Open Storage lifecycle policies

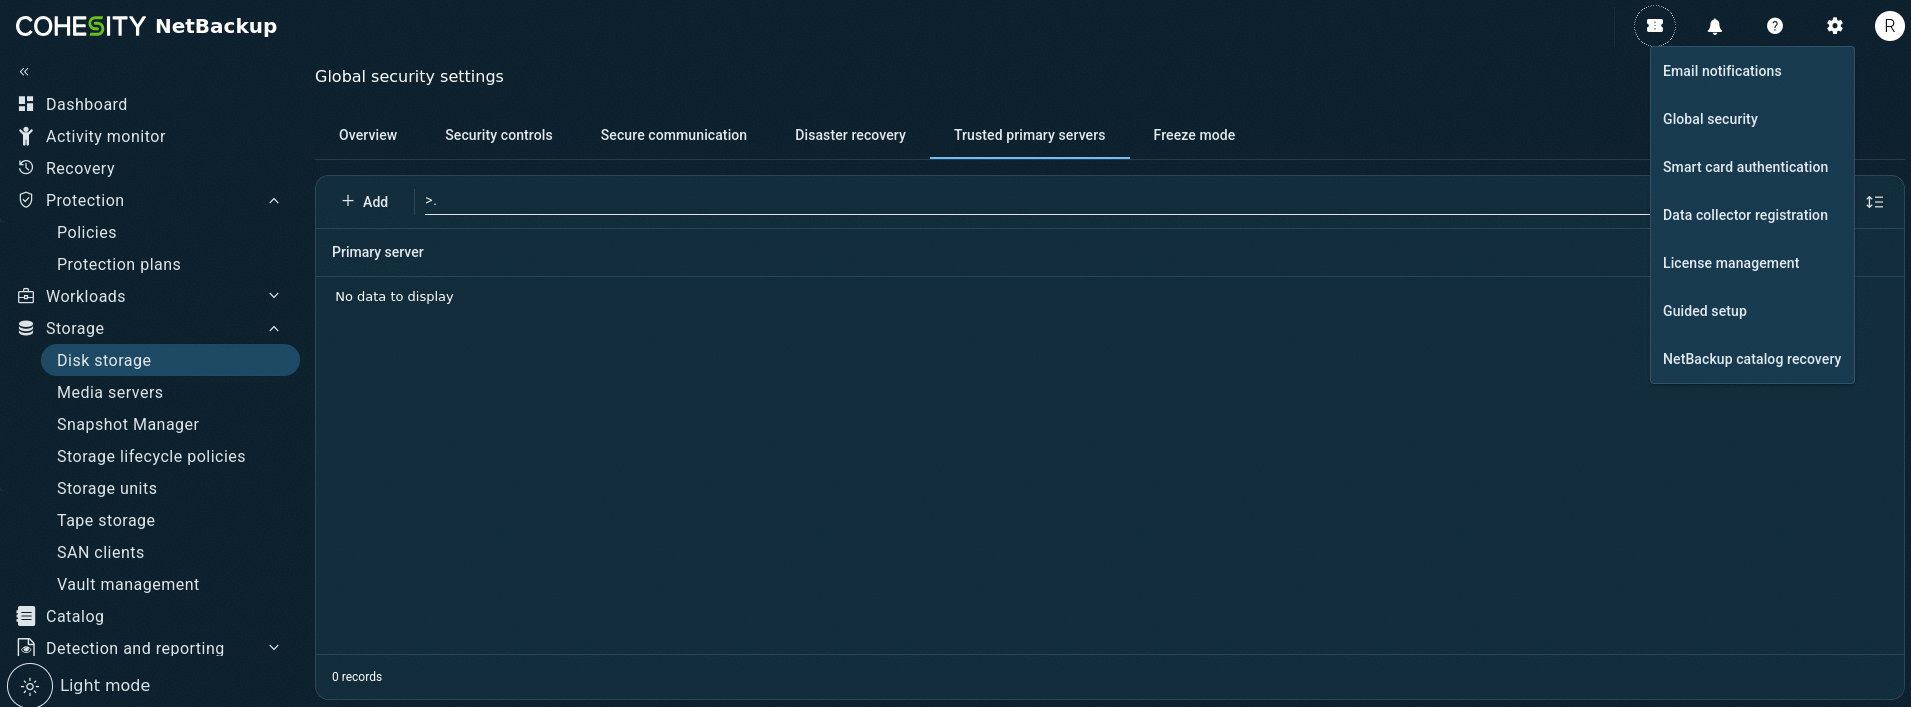pos(151,456)
